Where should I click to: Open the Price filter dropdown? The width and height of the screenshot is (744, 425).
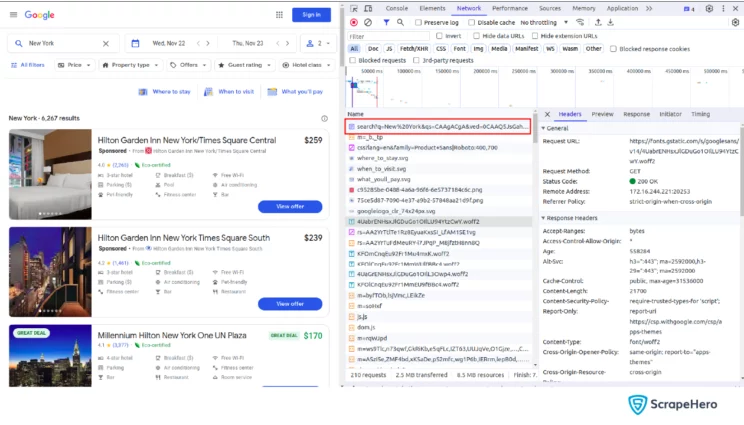click(74, 65)
